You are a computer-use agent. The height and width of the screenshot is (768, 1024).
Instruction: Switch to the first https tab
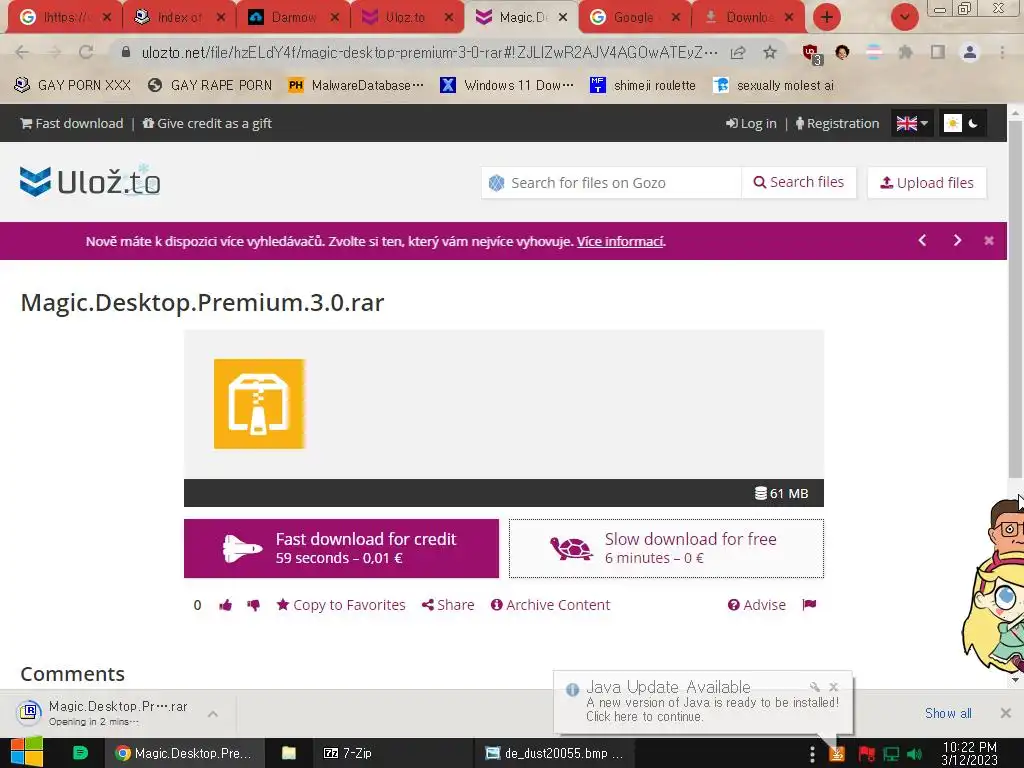tap(65, 18)
